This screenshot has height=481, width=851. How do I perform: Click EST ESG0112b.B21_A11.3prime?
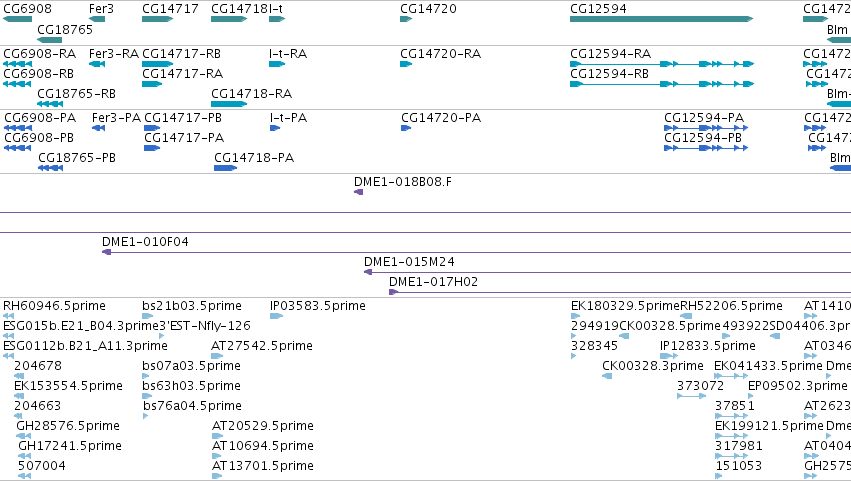85,346
